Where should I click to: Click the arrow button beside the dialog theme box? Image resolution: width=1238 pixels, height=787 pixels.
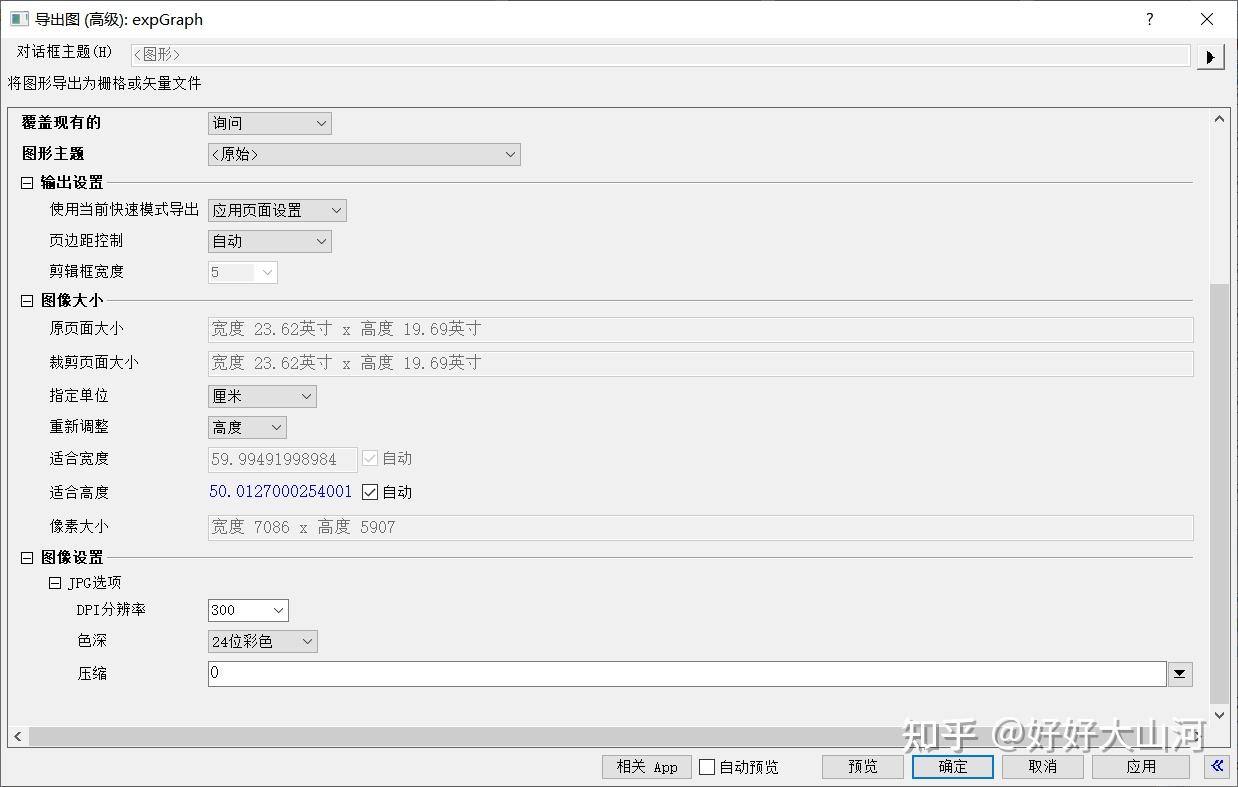(x=1210, y=56)
